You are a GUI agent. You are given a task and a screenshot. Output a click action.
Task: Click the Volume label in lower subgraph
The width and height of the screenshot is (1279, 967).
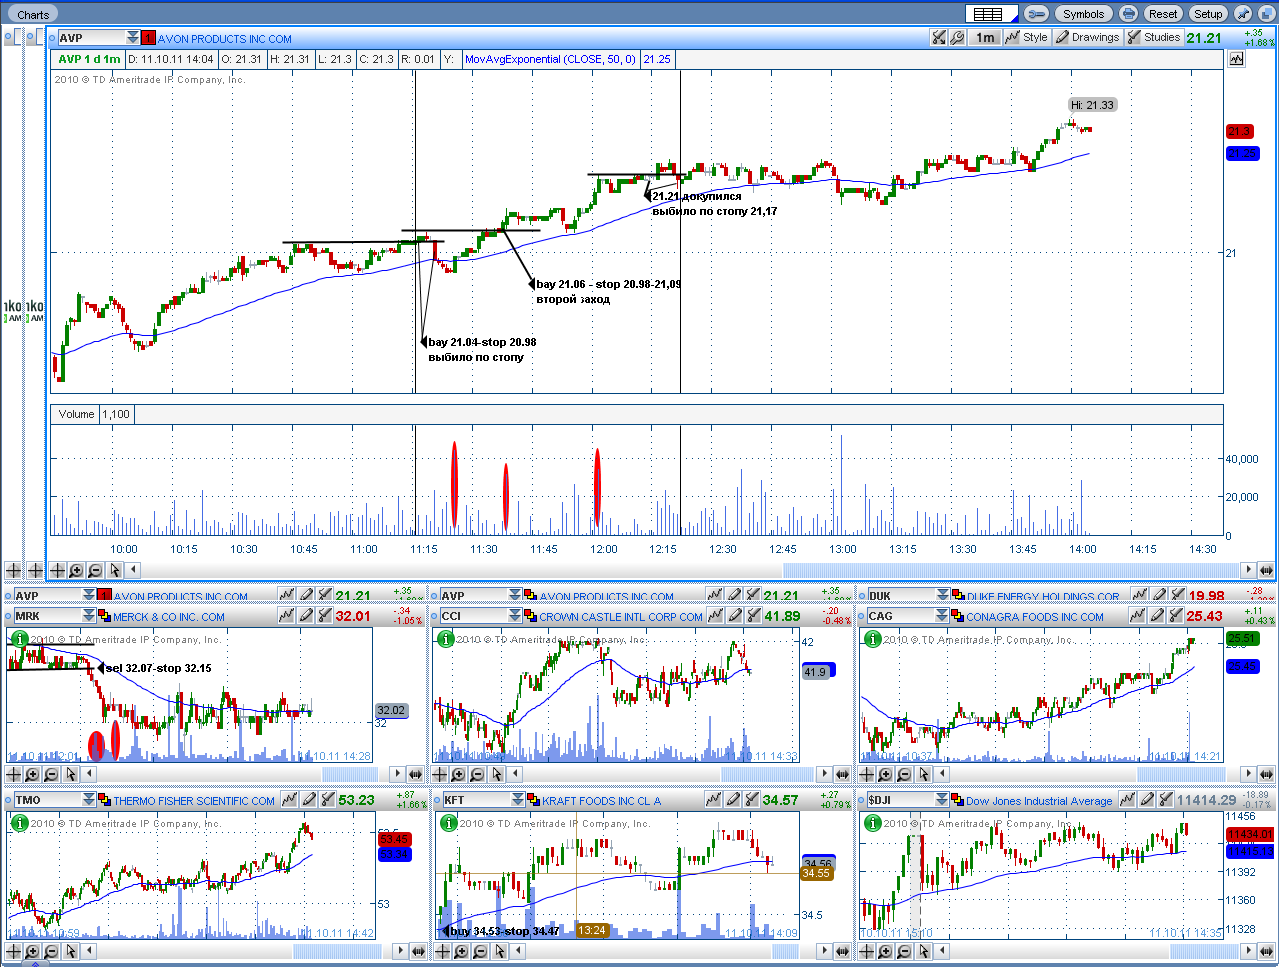(76, 414)
